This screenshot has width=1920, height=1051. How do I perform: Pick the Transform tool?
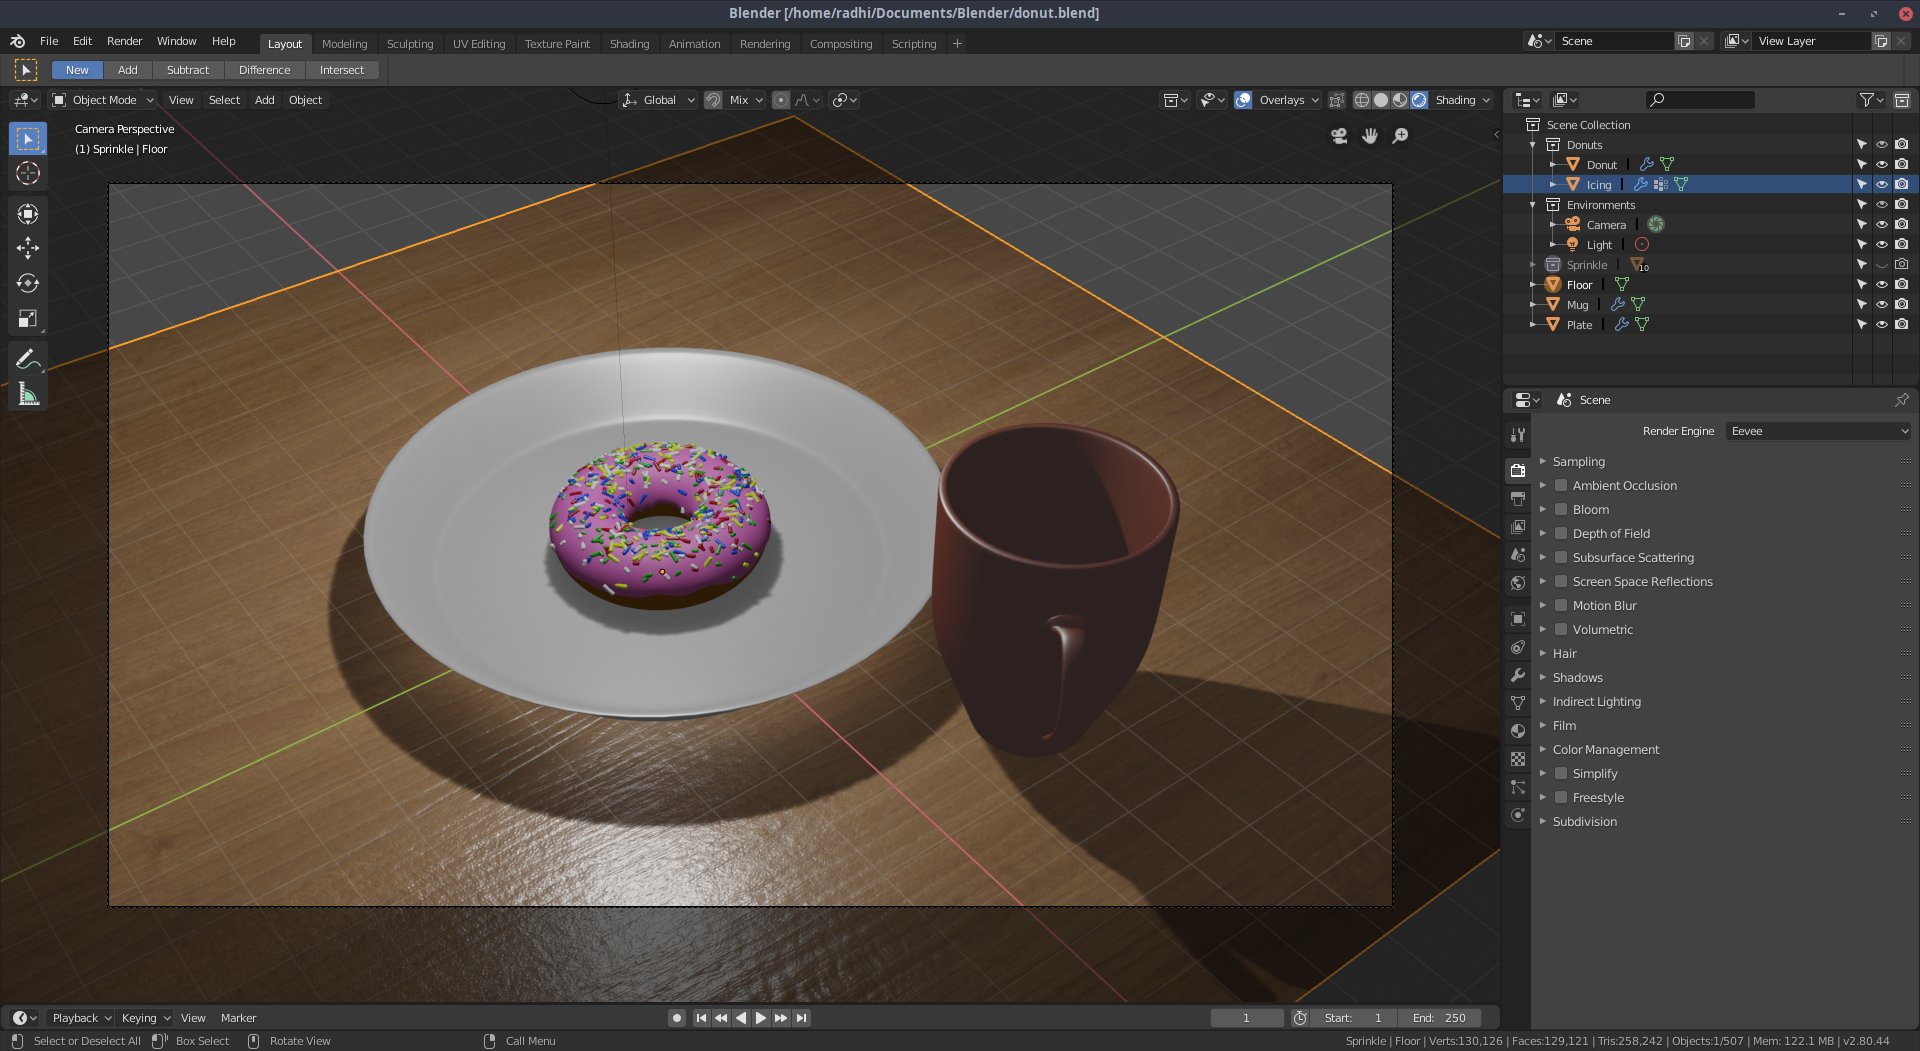click(x=28, y=213)
